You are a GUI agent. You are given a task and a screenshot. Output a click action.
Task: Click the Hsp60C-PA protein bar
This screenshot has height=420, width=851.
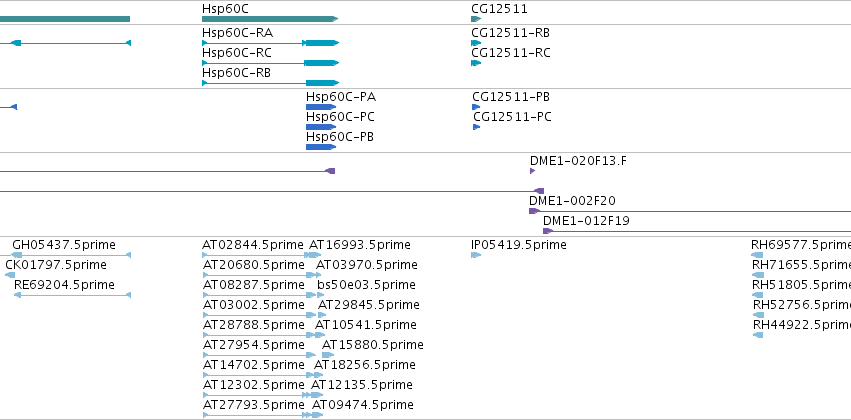[321, 107]
